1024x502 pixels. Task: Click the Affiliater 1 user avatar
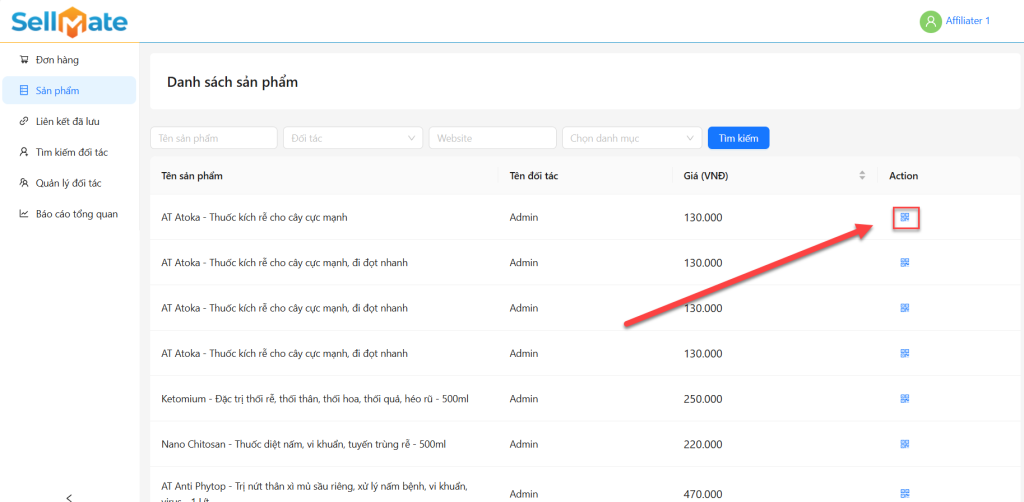tap(930, 21)
